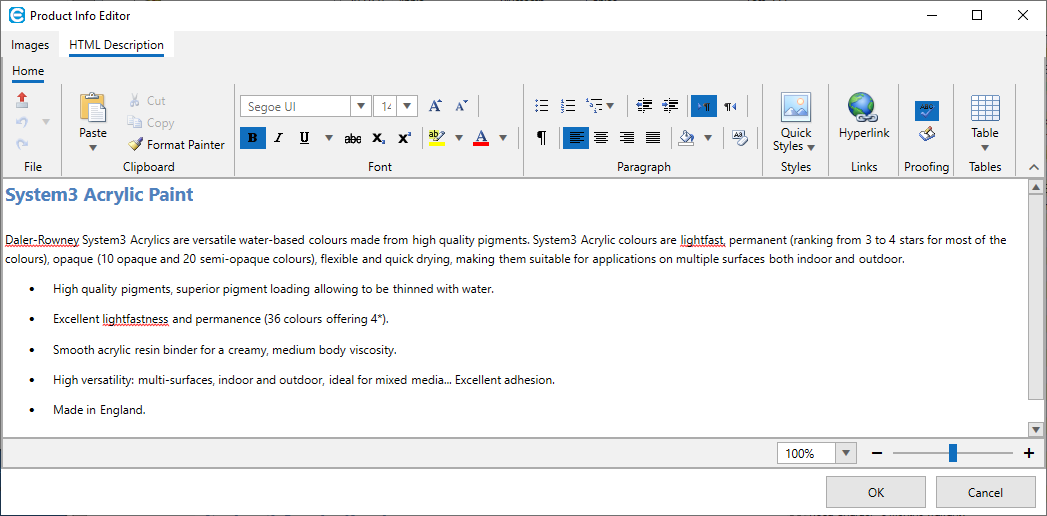The image size is (1047, 516).
Task: Click the Cancel button
Action: click(x=985, y=492)
